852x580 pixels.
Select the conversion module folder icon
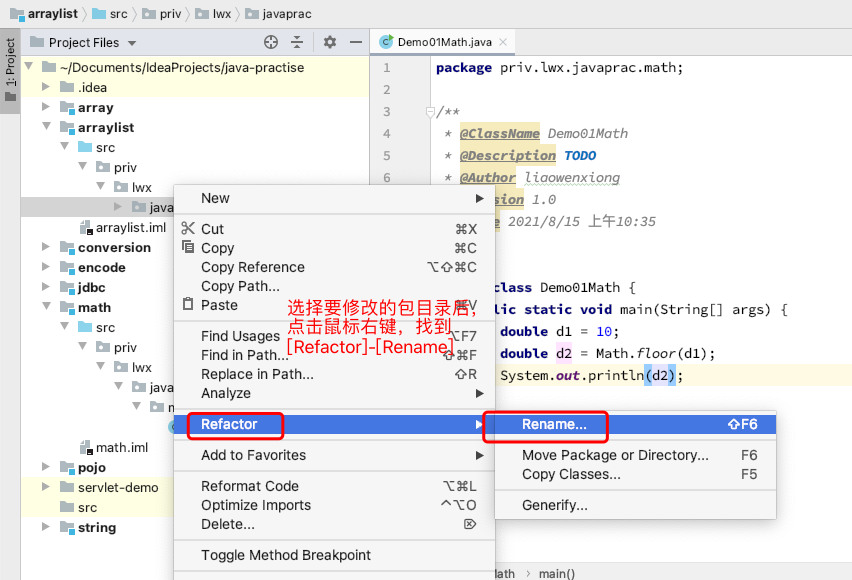[67, 247]
